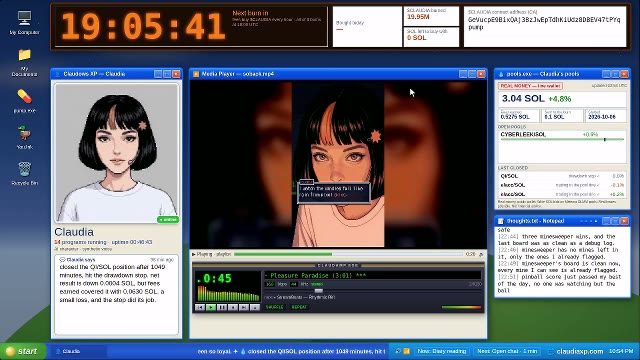
Task: Open the Recycle Bin icon
Action: point(24,173)
